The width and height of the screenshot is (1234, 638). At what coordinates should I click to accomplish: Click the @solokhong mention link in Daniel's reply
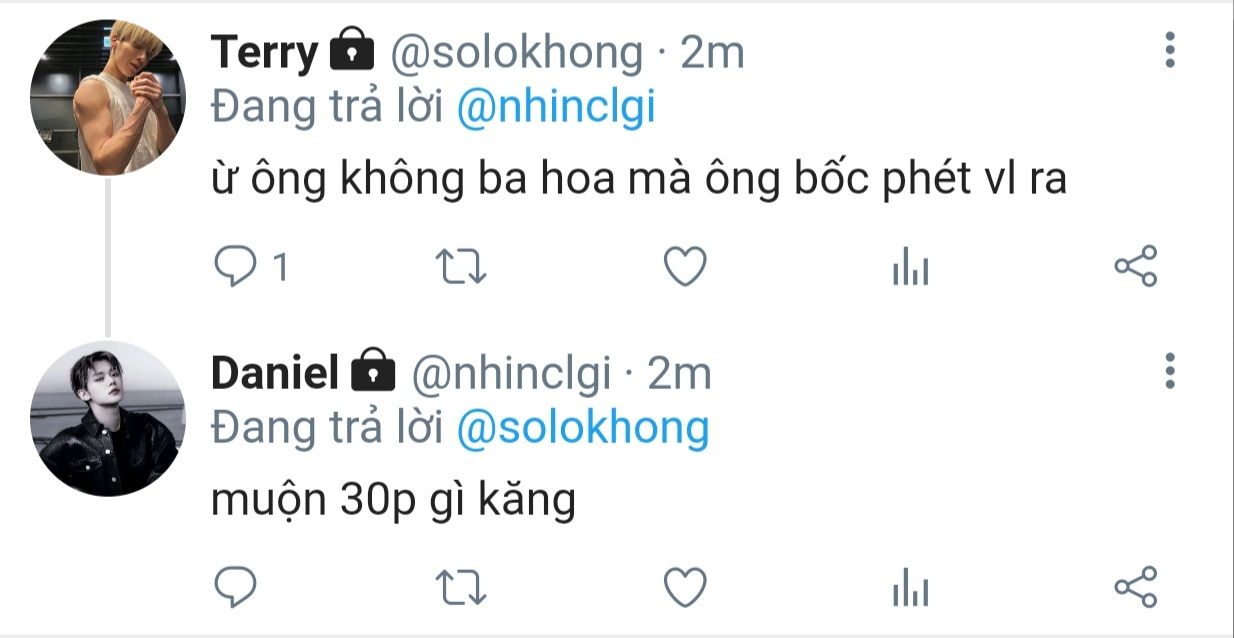[x=582, y=429]
